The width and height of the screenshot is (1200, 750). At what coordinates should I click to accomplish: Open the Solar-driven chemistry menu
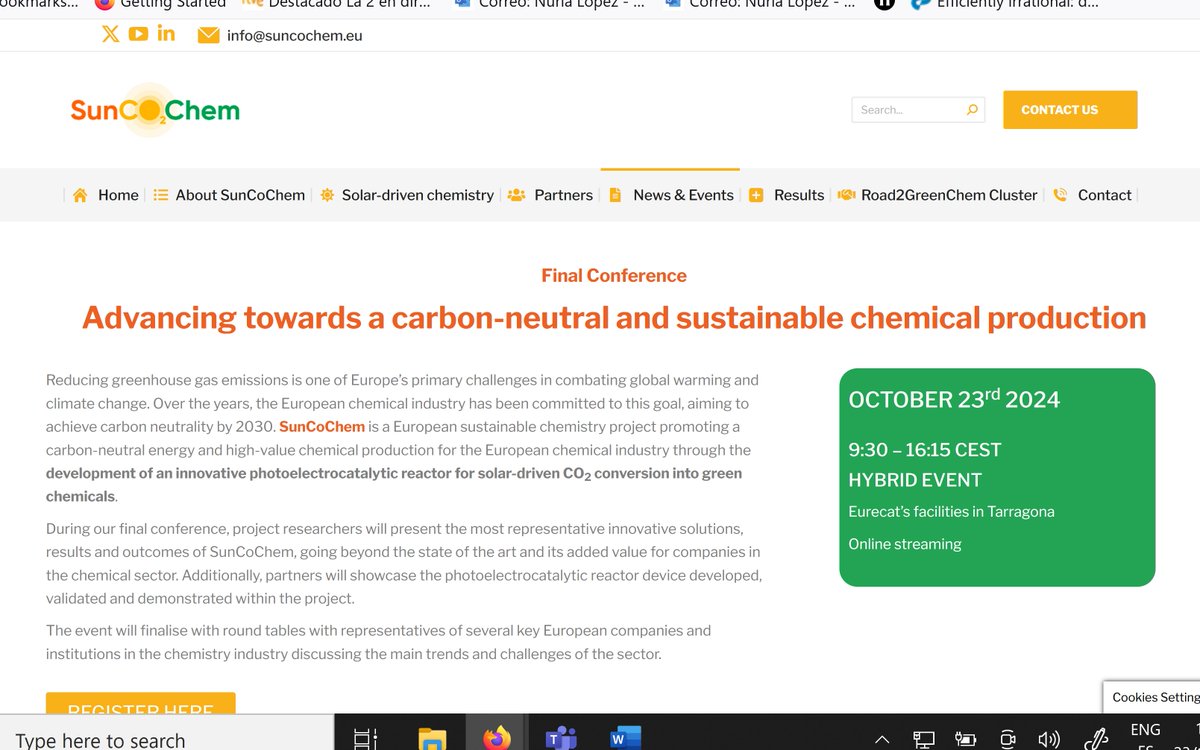click(x=418, y=195)
